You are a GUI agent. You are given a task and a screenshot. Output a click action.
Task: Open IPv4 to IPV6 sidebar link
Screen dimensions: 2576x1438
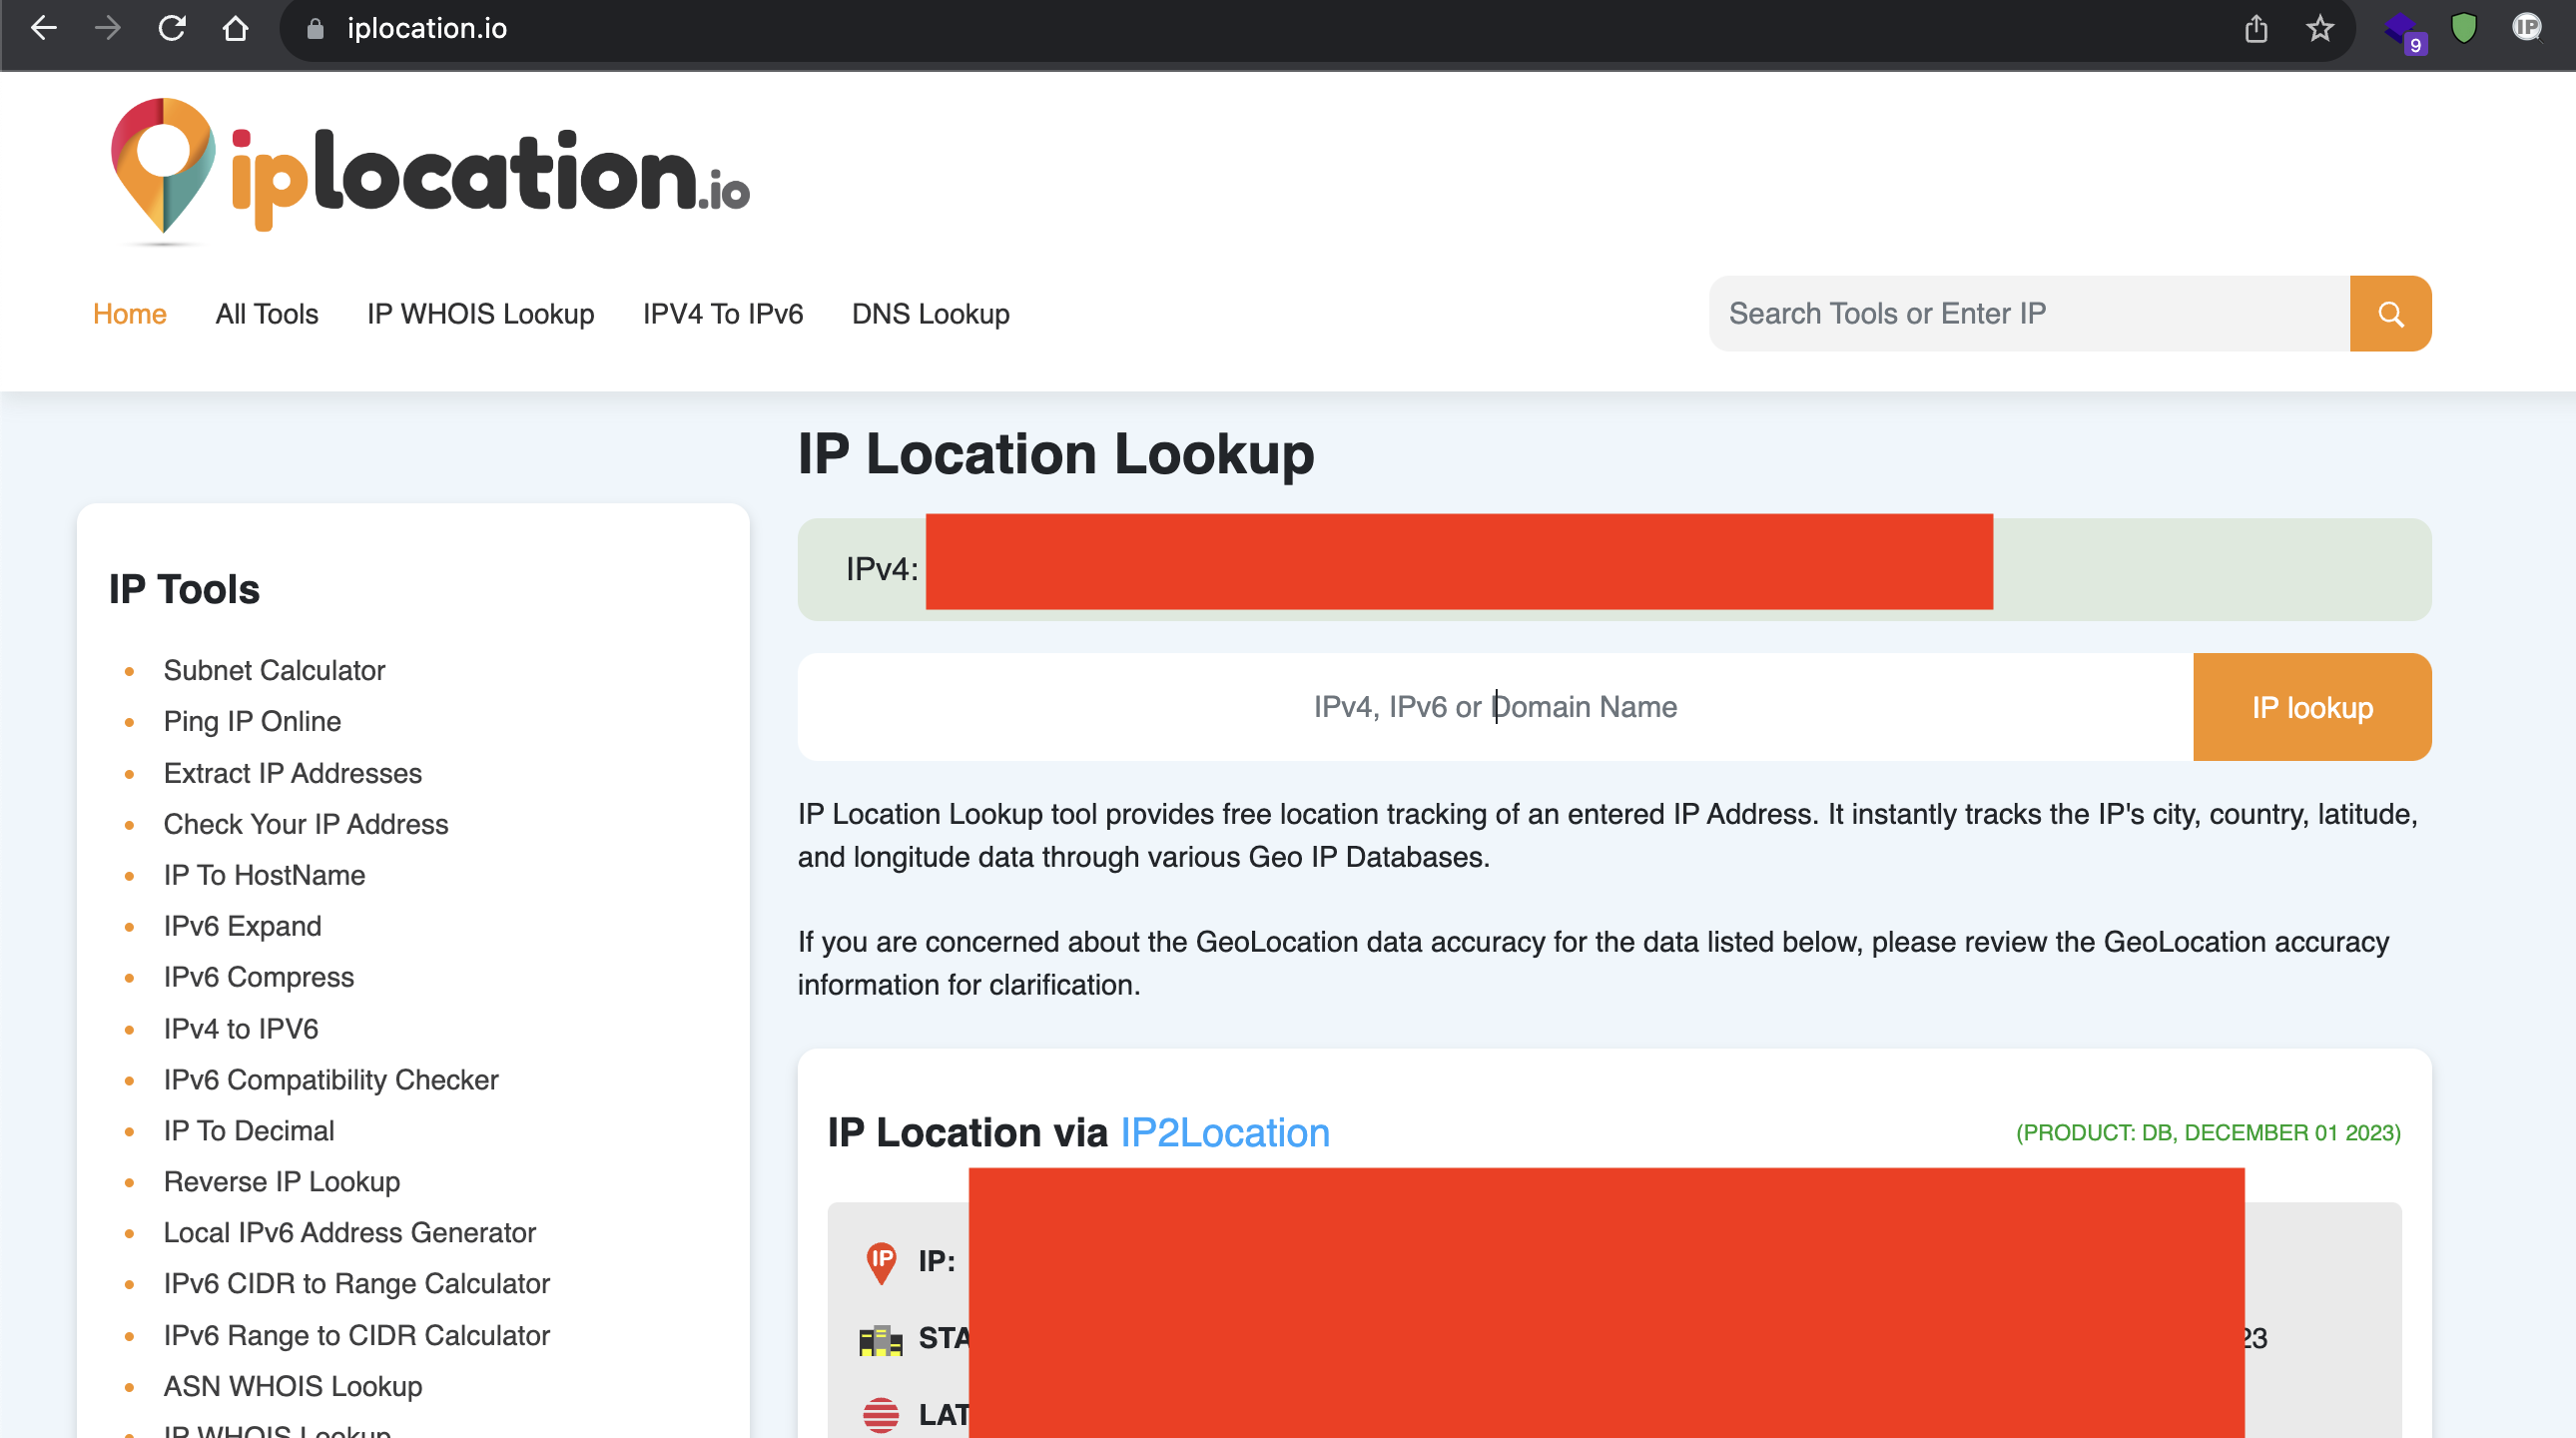[241, 1029]
